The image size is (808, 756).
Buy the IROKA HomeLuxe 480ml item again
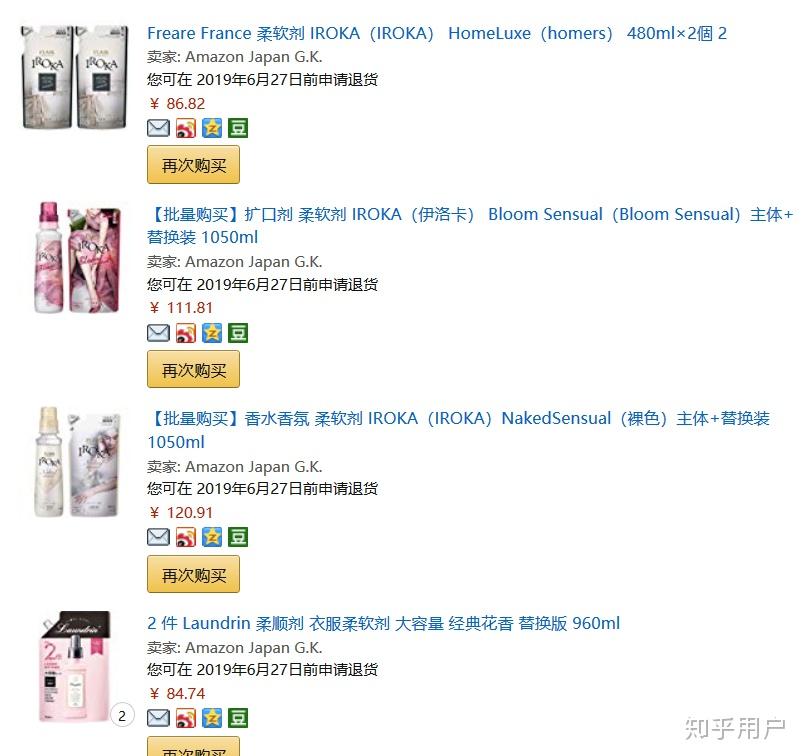click(x=193, y=165)
